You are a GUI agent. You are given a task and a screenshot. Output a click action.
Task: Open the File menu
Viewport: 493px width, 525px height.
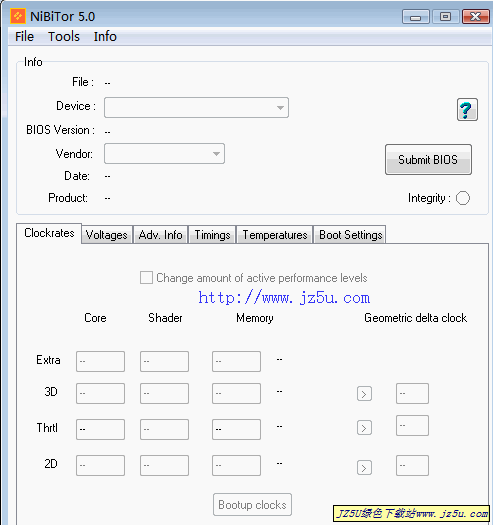point(24,36)
